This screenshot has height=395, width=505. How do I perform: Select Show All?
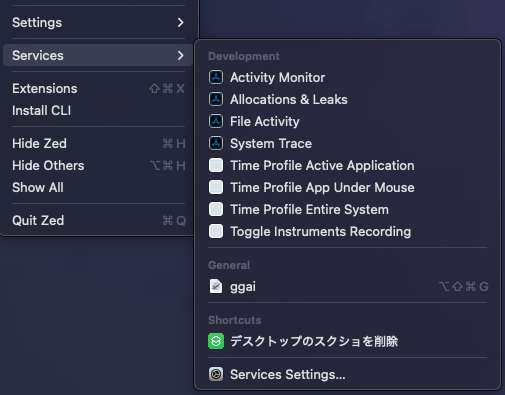point(98,187)
